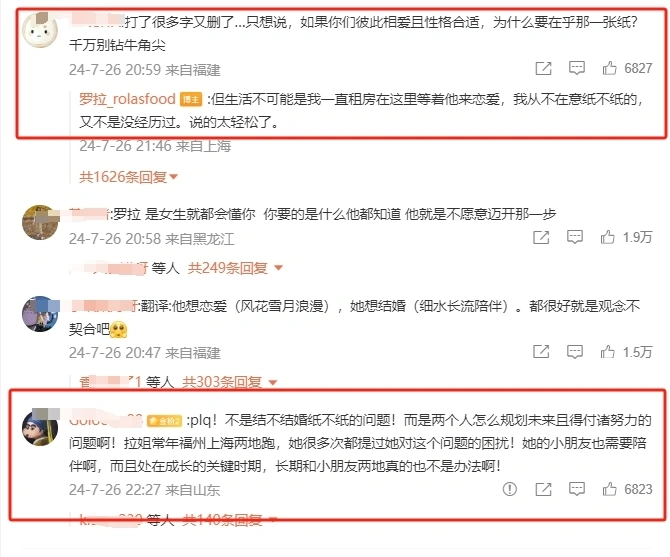Like the comment with 6827 likes
This screenshot has width=670, height=557.
pos(627,68)
